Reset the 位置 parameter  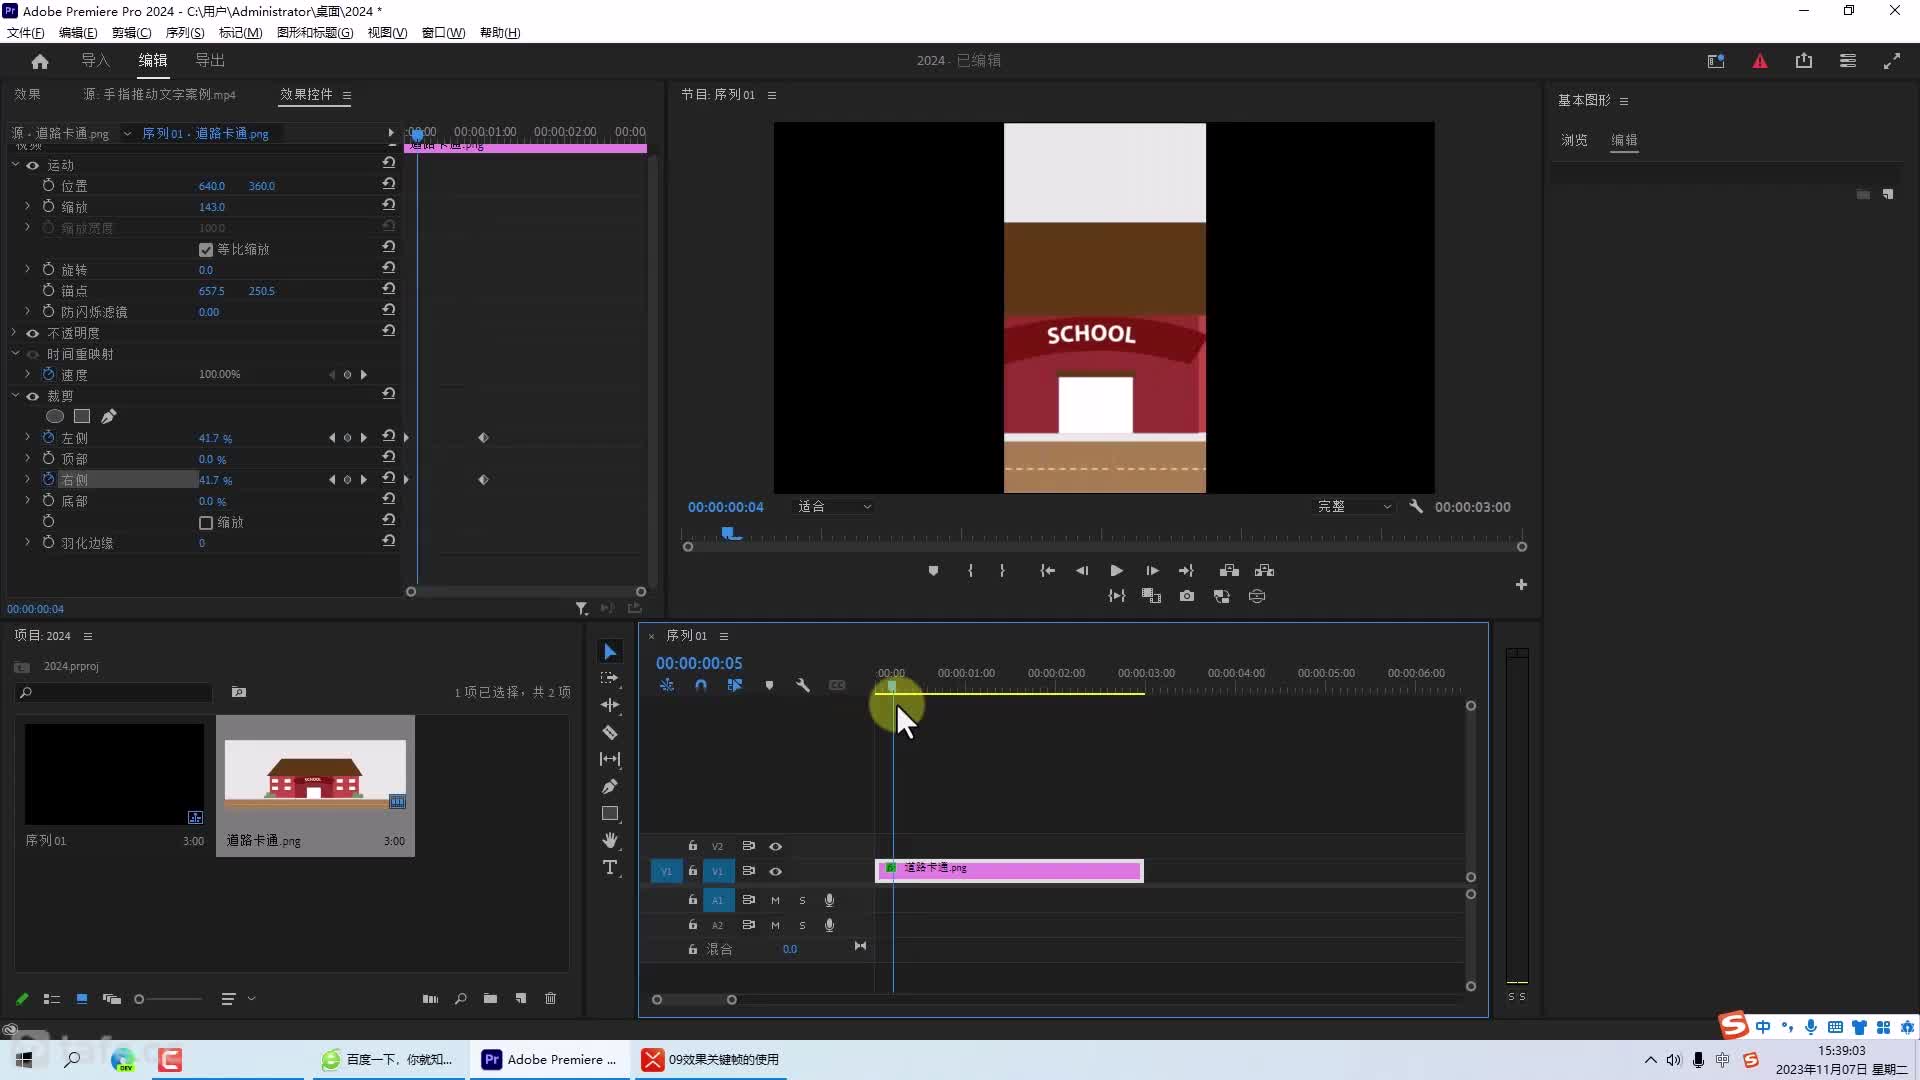tap(388, 185)
